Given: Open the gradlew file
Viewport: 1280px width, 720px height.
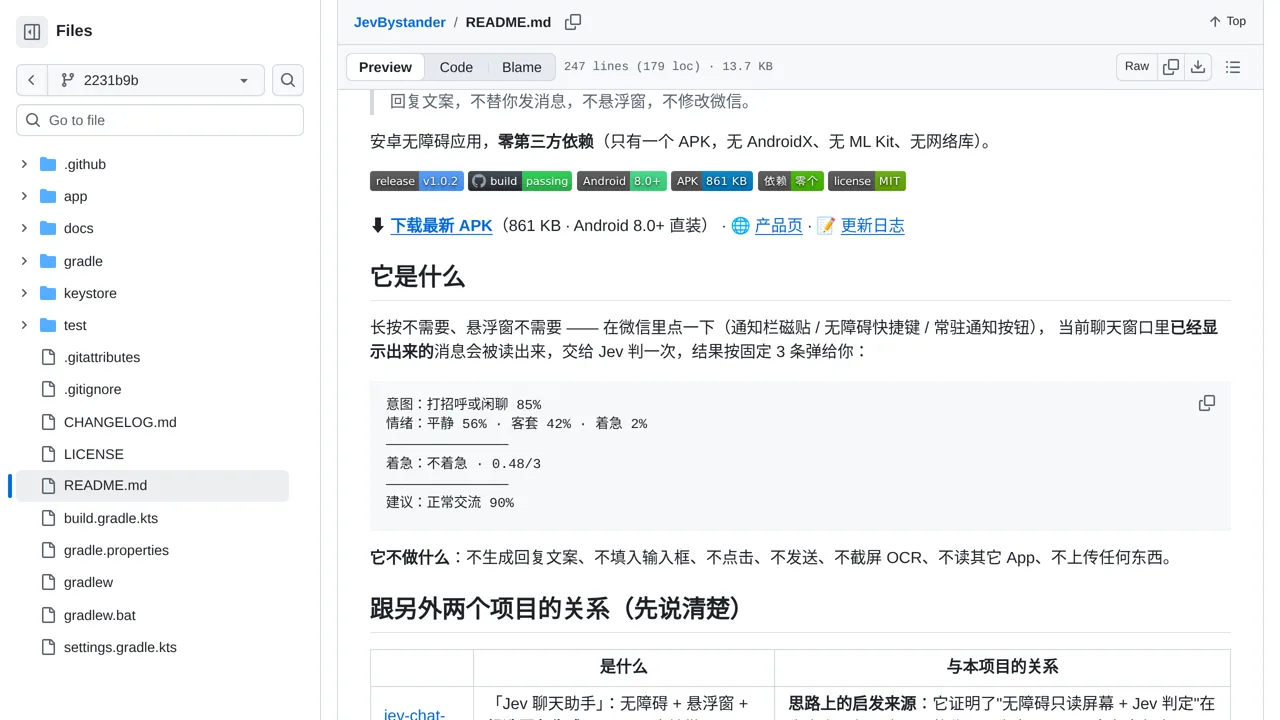Looking at the screenshot, I should pyautogui.click(x=88, y=582).
